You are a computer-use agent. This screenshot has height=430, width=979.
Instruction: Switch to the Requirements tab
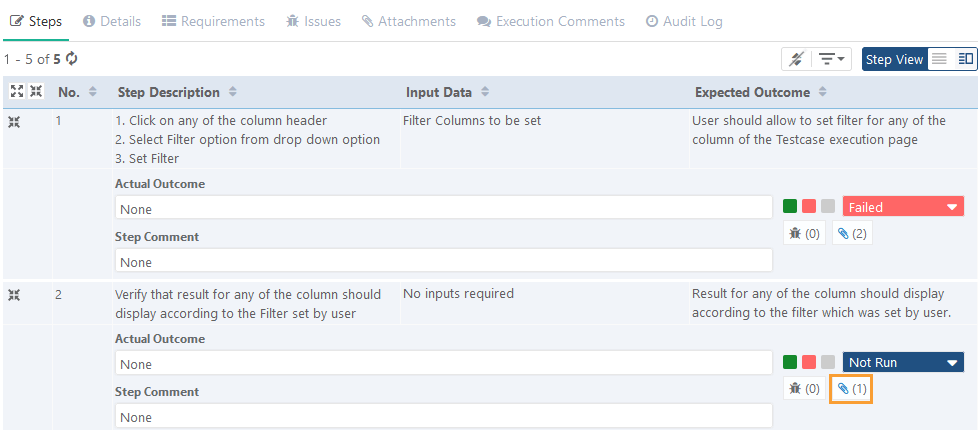[213, 21]
